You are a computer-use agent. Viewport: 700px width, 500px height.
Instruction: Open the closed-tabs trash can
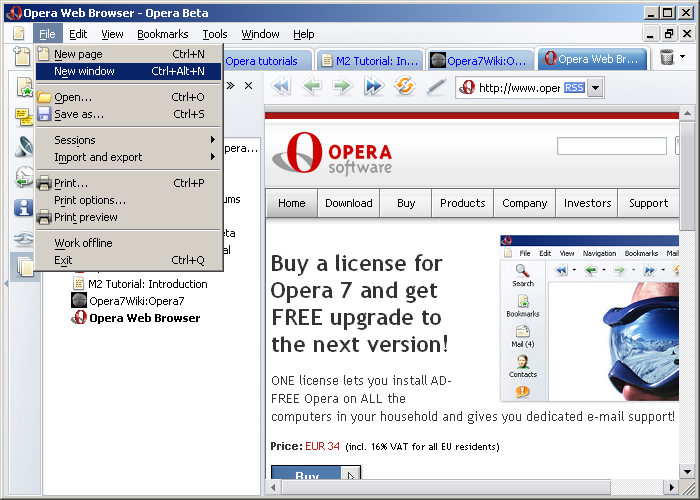point(667,59)
